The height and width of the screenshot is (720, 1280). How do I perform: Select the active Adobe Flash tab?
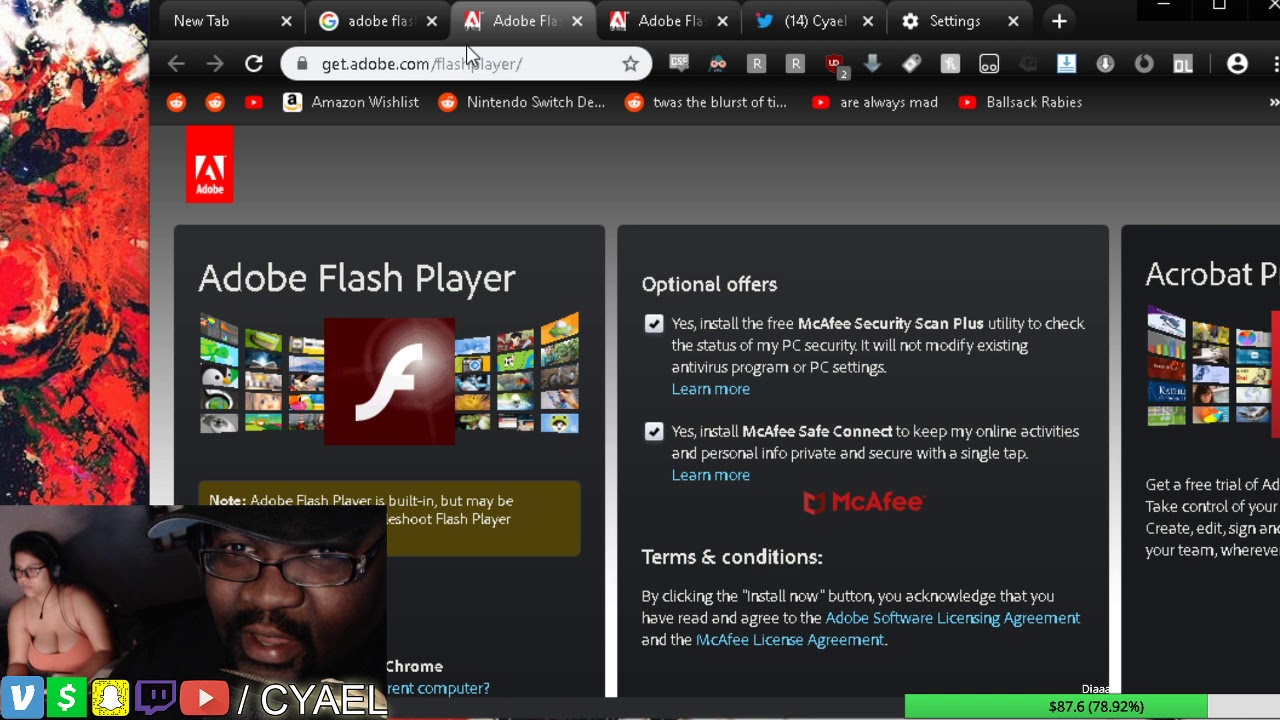tap(524, 21)
